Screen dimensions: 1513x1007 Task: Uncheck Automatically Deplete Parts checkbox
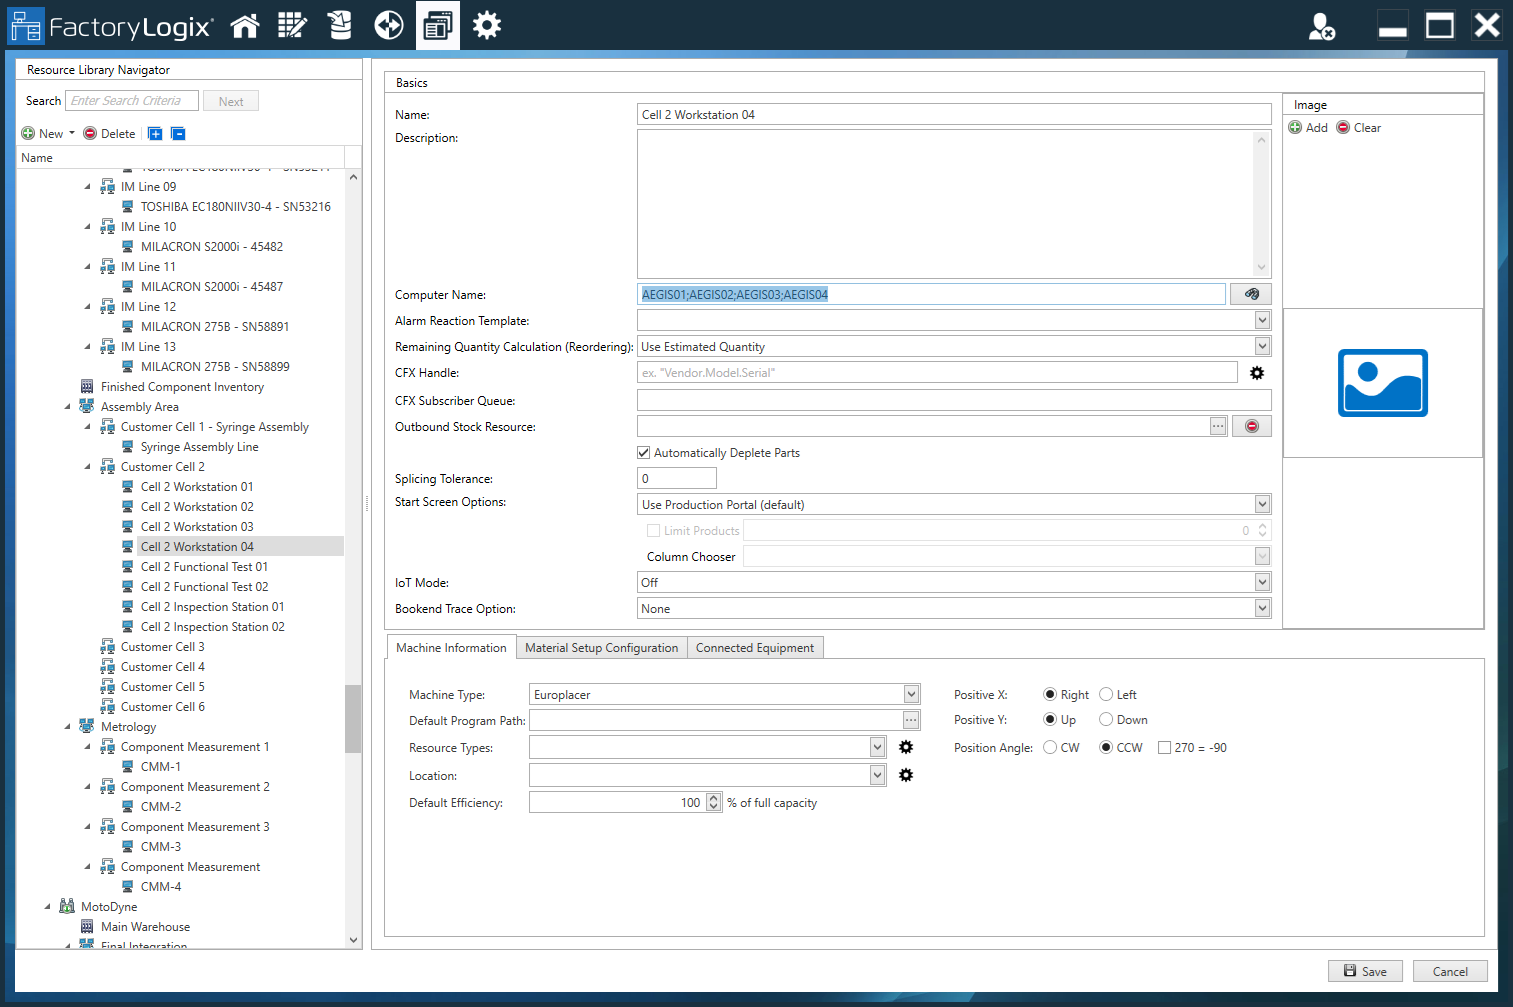pyautogui.click(x=644, y=453)
